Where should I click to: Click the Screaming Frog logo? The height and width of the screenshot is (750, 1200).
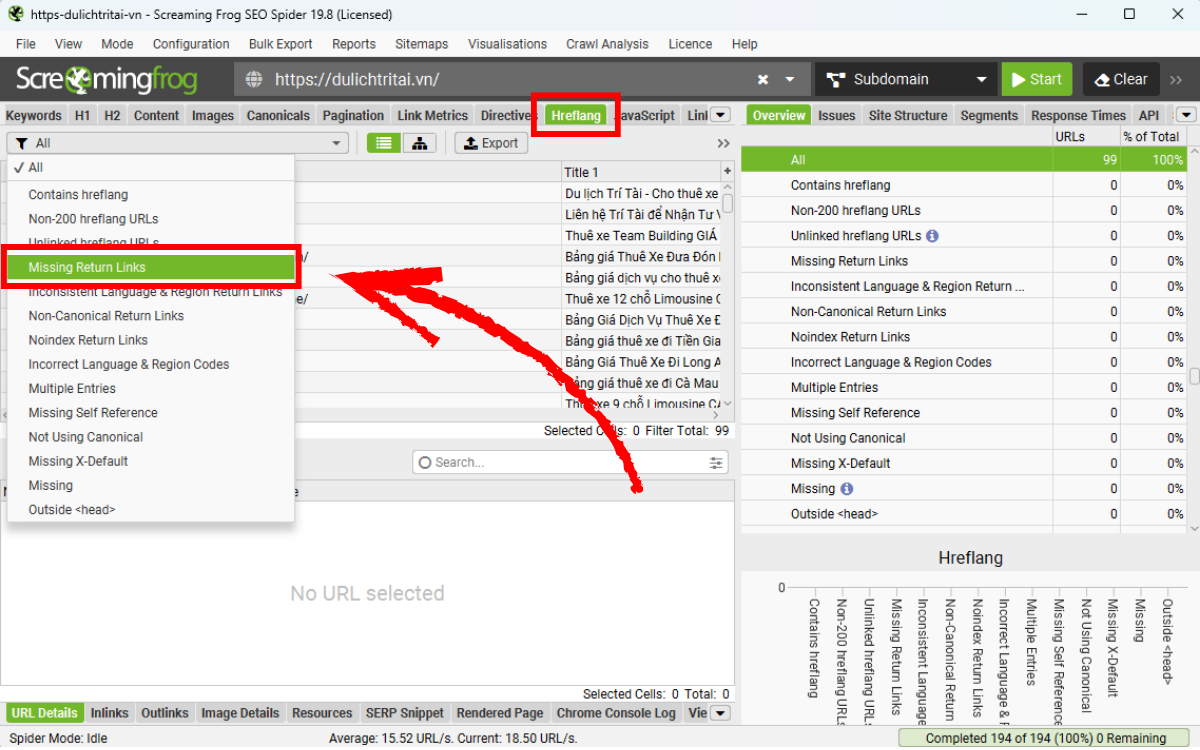(x=105, y=78)
